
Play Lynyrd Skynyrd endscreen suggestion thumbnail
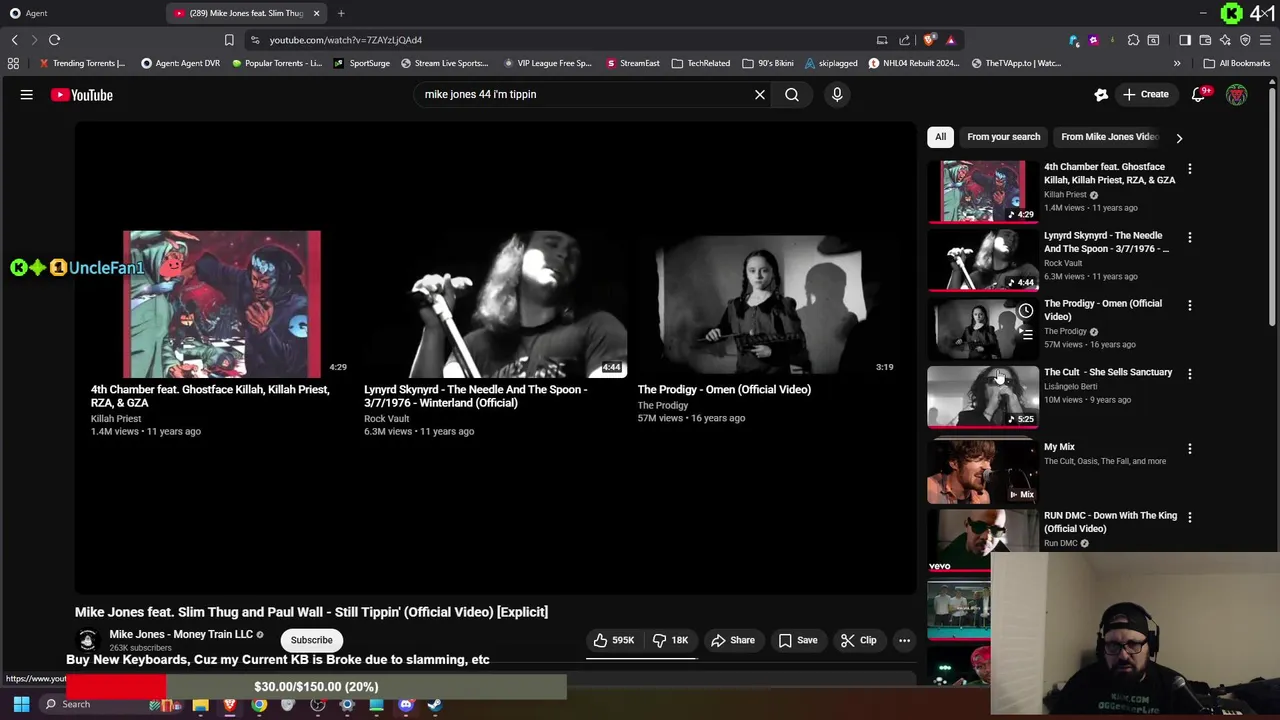click(x=496, y=304)
